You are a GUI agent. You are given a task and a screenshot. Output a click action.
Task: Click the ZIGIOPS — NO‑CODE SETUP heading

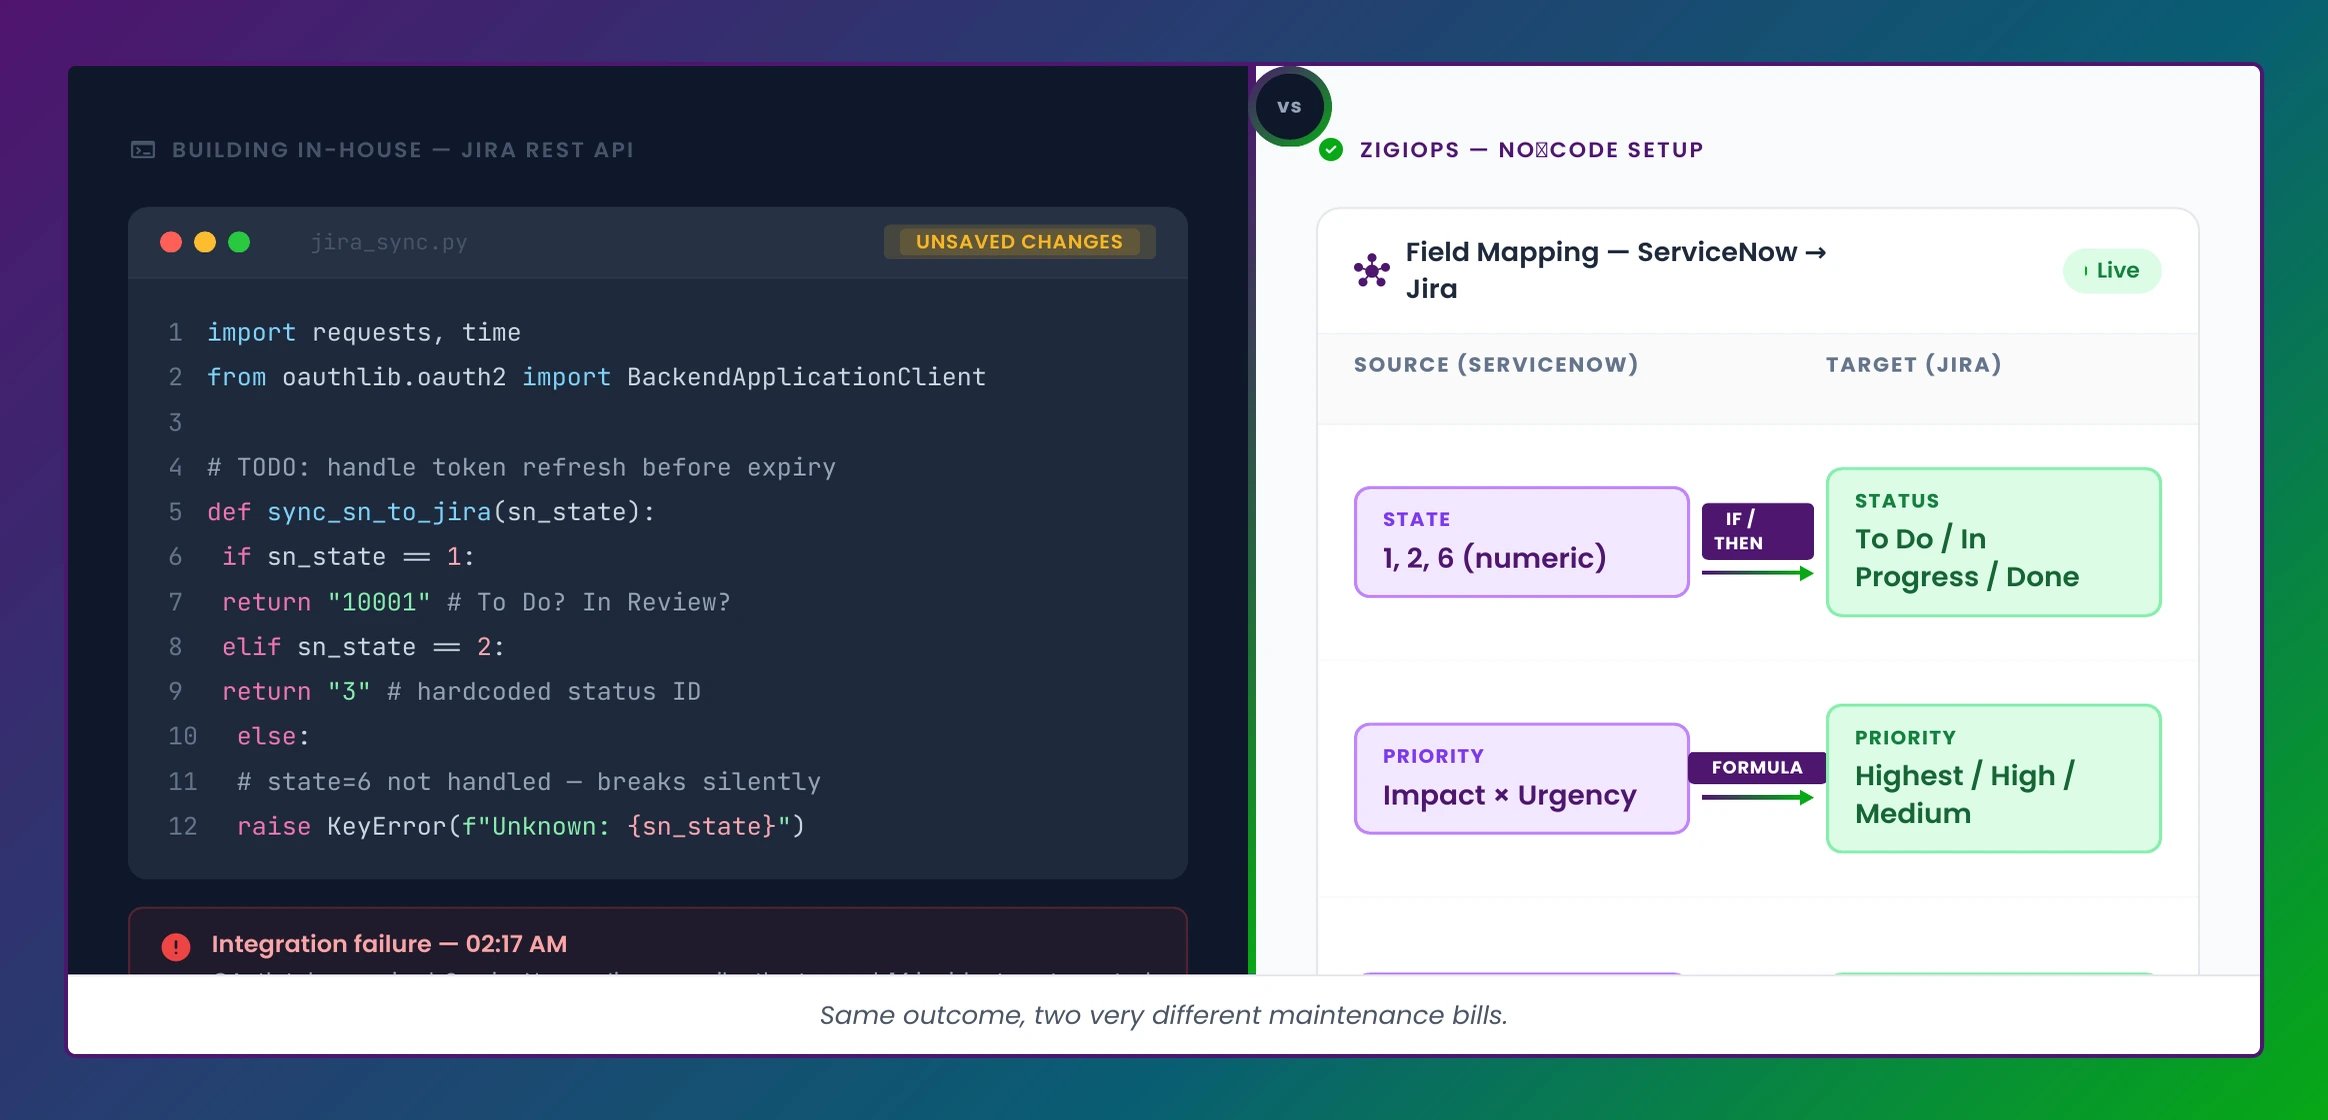tap(1532, 150)
